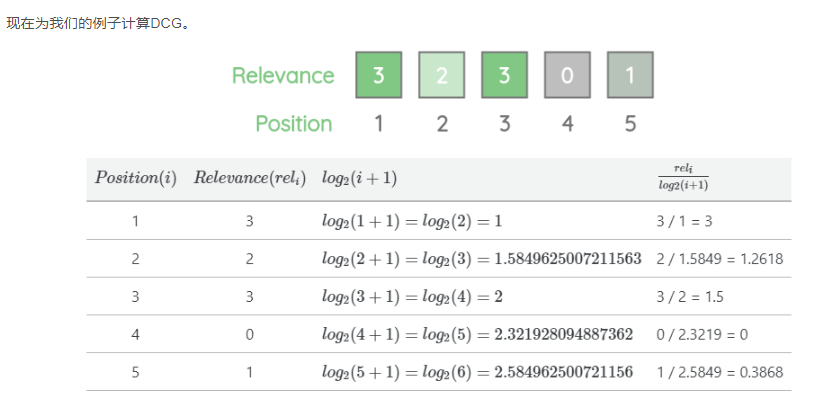Select the result cell 3 / 1 = 3

coord(684,221)
